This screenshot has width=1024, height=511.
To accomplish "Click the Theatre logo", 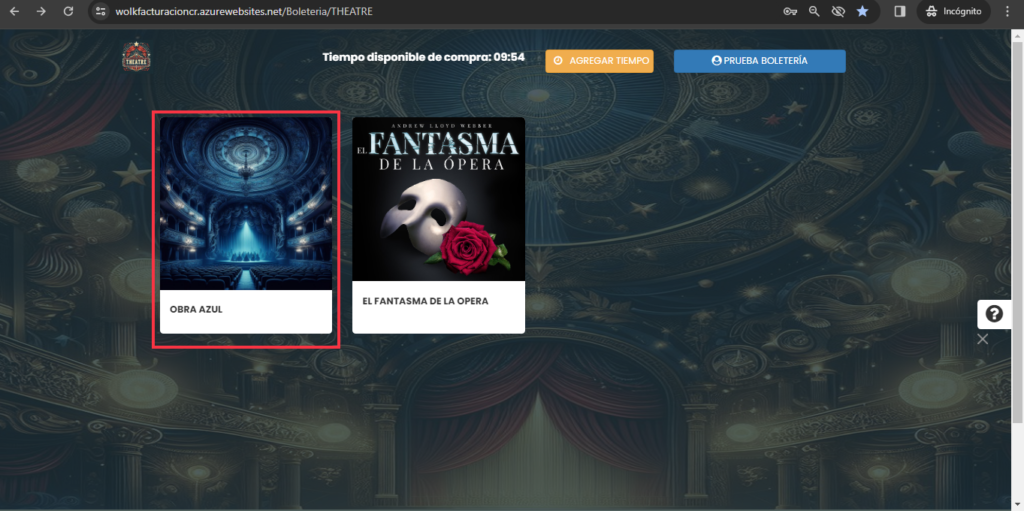I will point(136,57).
